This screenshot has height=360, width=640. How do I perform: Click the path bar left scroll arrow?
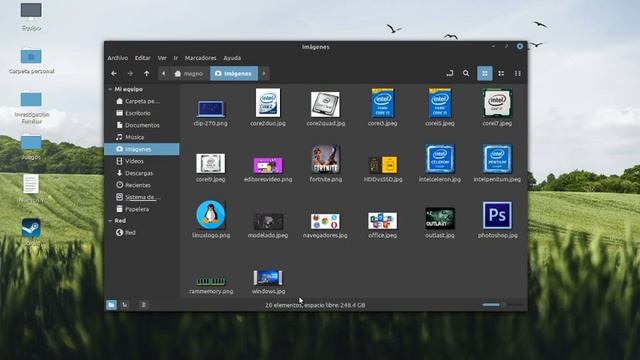(164, 73)
